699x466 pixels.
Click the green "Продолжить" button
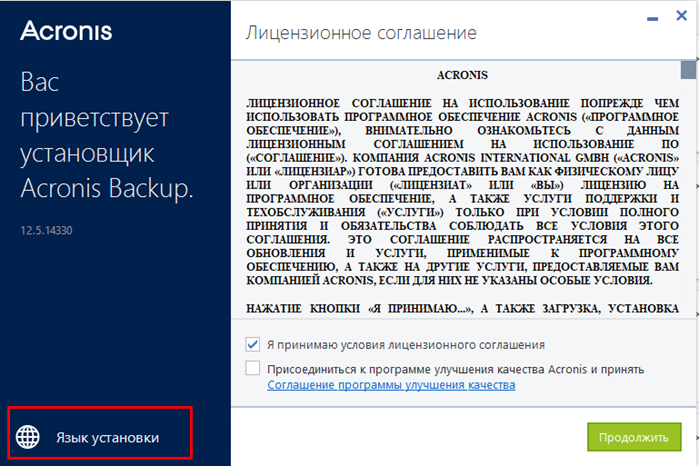pos(634,437)
